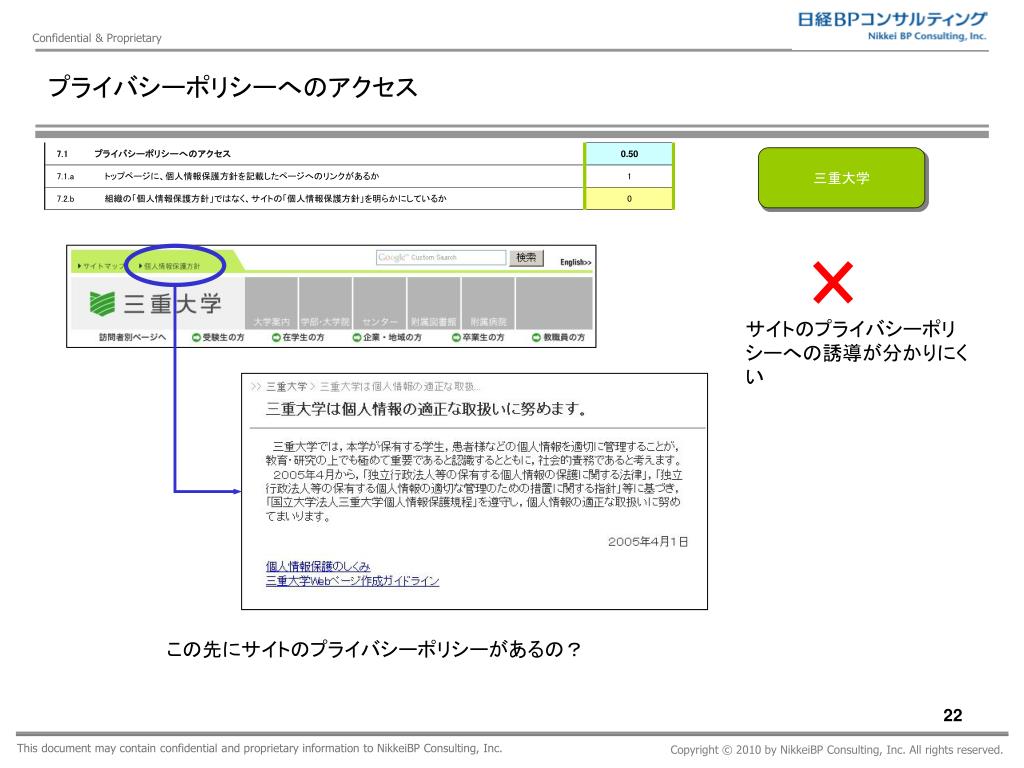
Task: Open the 学部・大学院 navigation tab
Action: point(325,304)
